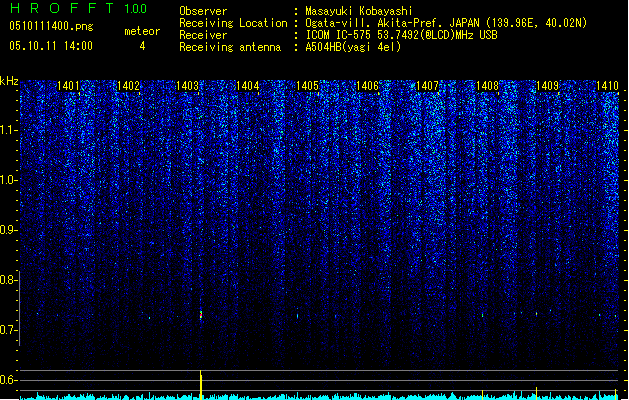Click the ICOM IC-575 receiver text
Viewport: 629px width, 400px height.
[x=402, y=35]
